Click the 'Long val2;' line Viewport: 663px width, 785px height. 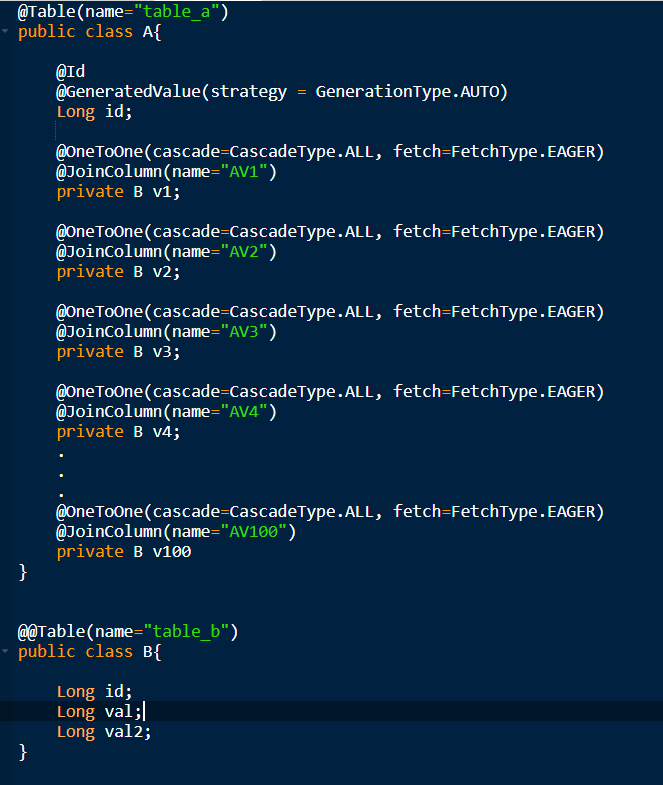pyautogui.click(x=104, y=732)
